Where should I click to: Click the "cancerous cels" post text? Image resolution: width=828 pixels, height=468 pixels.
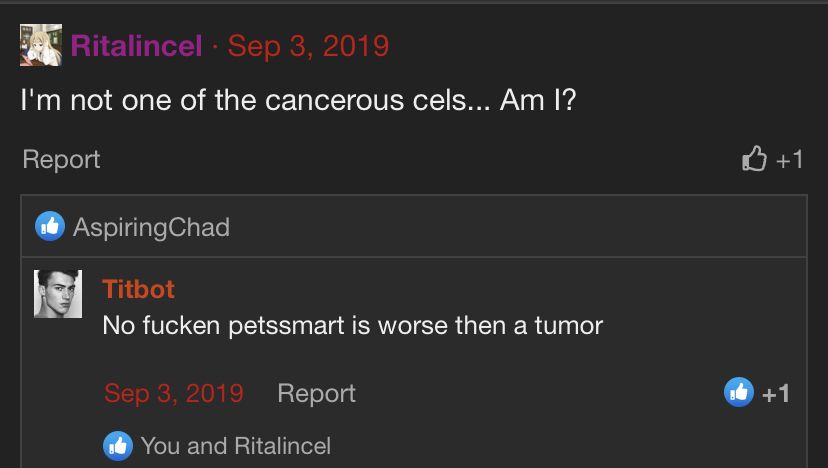point(298,102)
